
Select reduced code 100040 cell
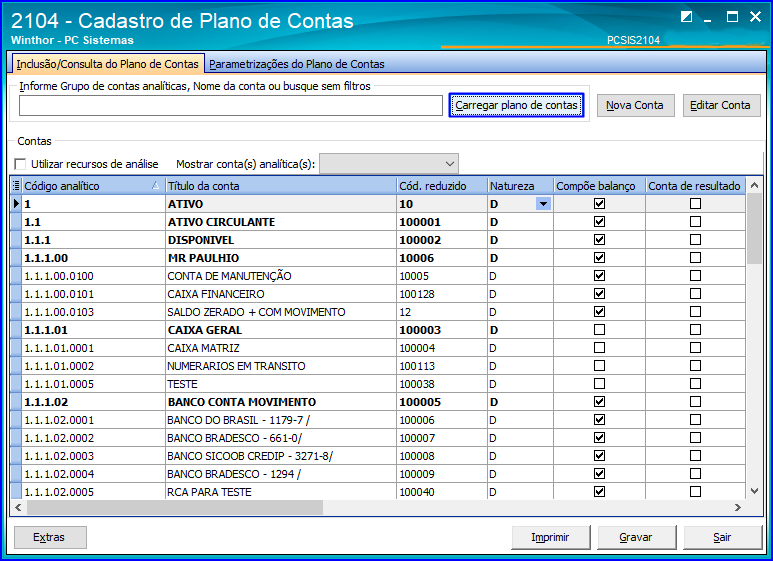click(442, 491)
